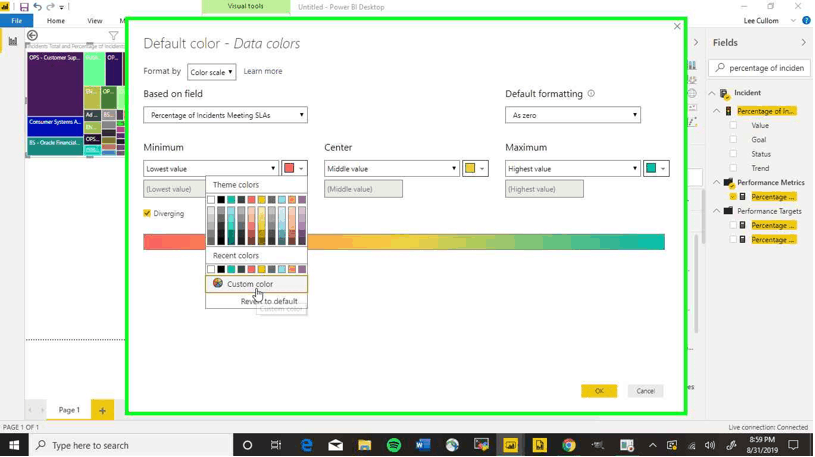Click the Default formatting info icon

591,94
